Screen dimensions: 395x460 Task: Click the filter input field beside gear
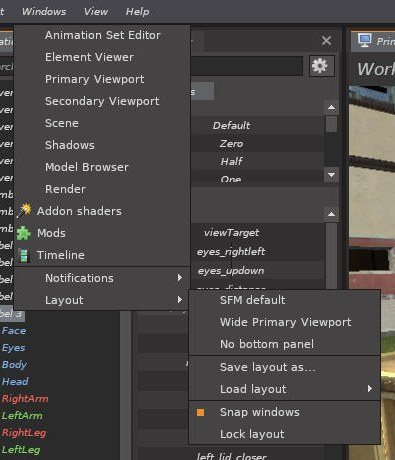[x=246, y=66]
